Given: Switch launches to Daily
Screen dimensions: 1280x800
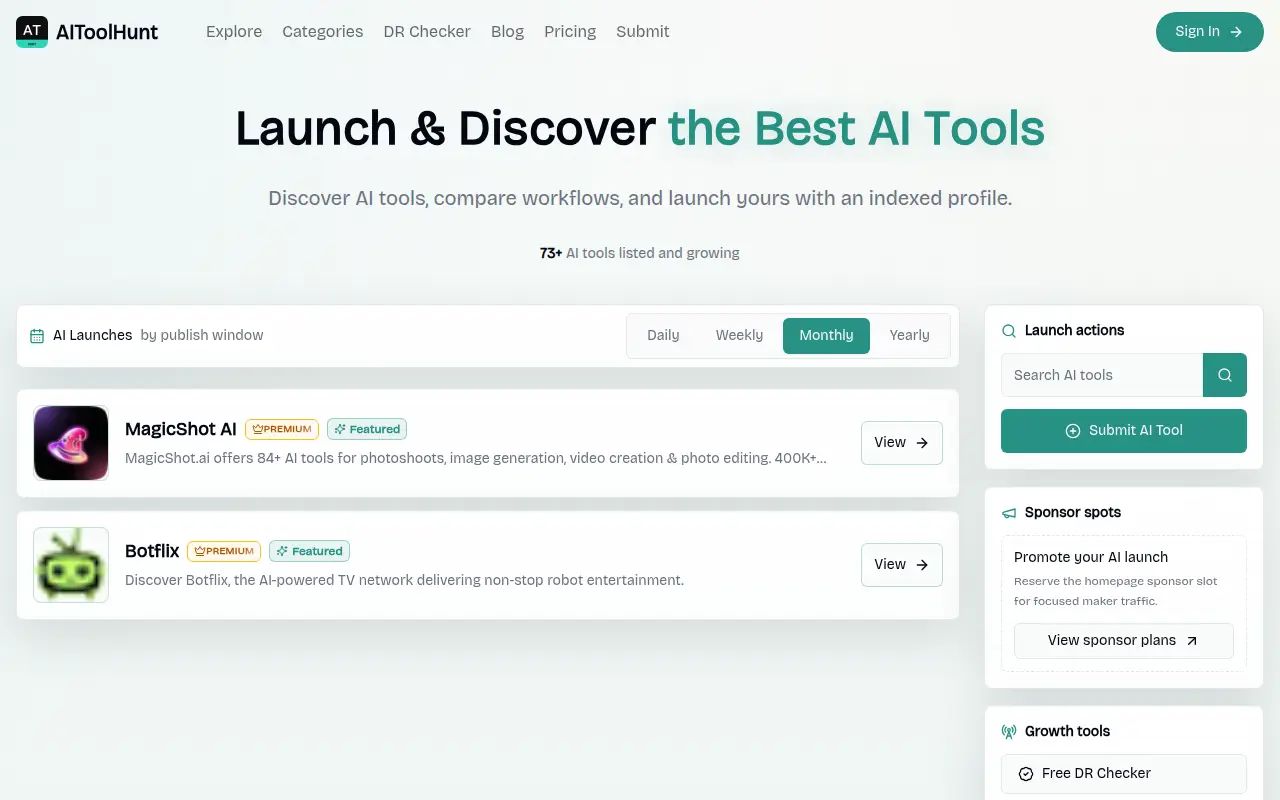Looking at the screenshot, I should pyautogui.click(x=663, y=335).
